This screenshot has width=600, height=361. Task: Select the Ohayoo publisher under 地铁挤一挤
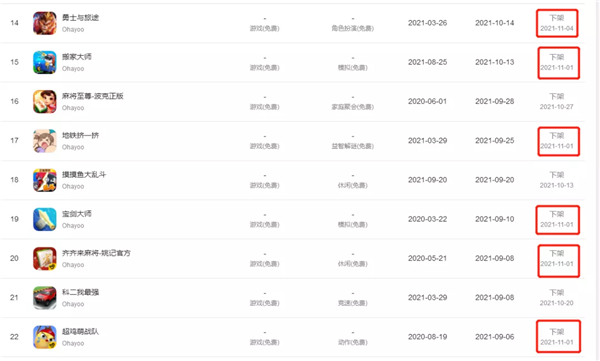(x=73, y=147)
